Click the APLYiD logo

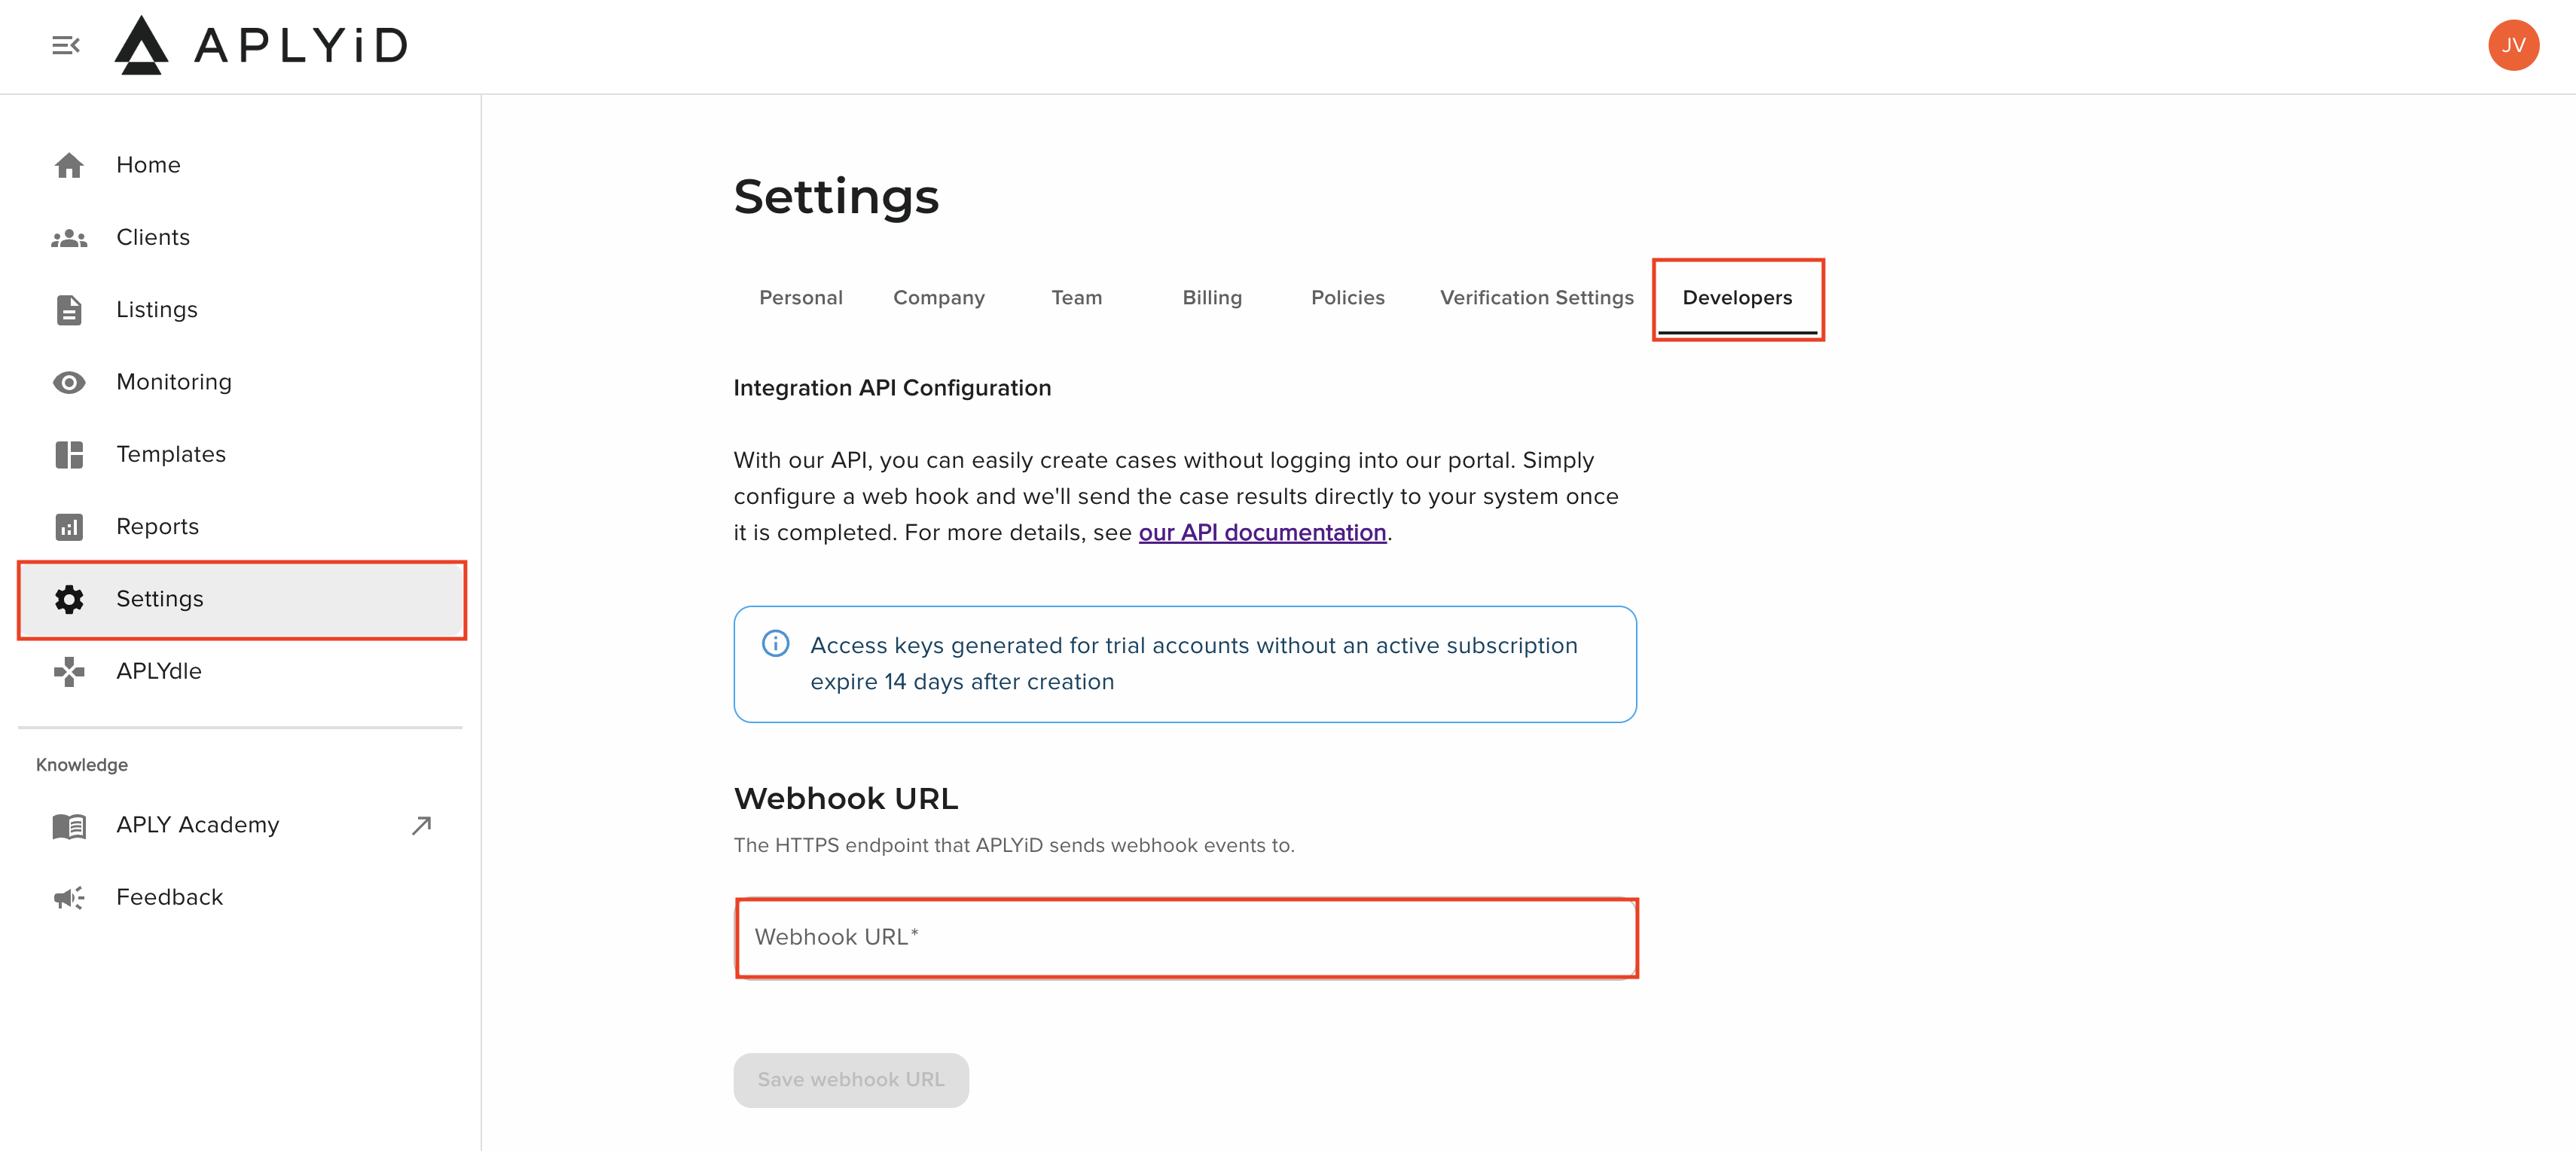coord(261,45)
